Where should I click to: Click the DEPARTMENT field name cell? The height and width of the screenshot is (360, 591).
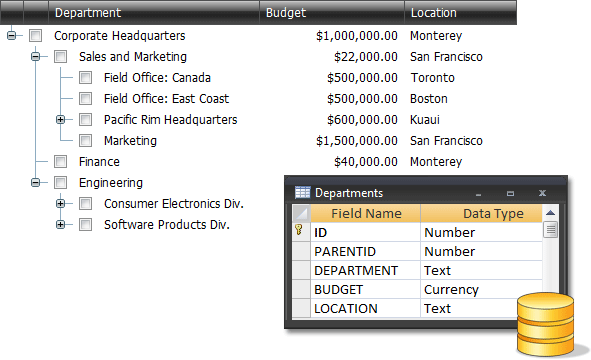pyautogui.click(x=365, y=271)
